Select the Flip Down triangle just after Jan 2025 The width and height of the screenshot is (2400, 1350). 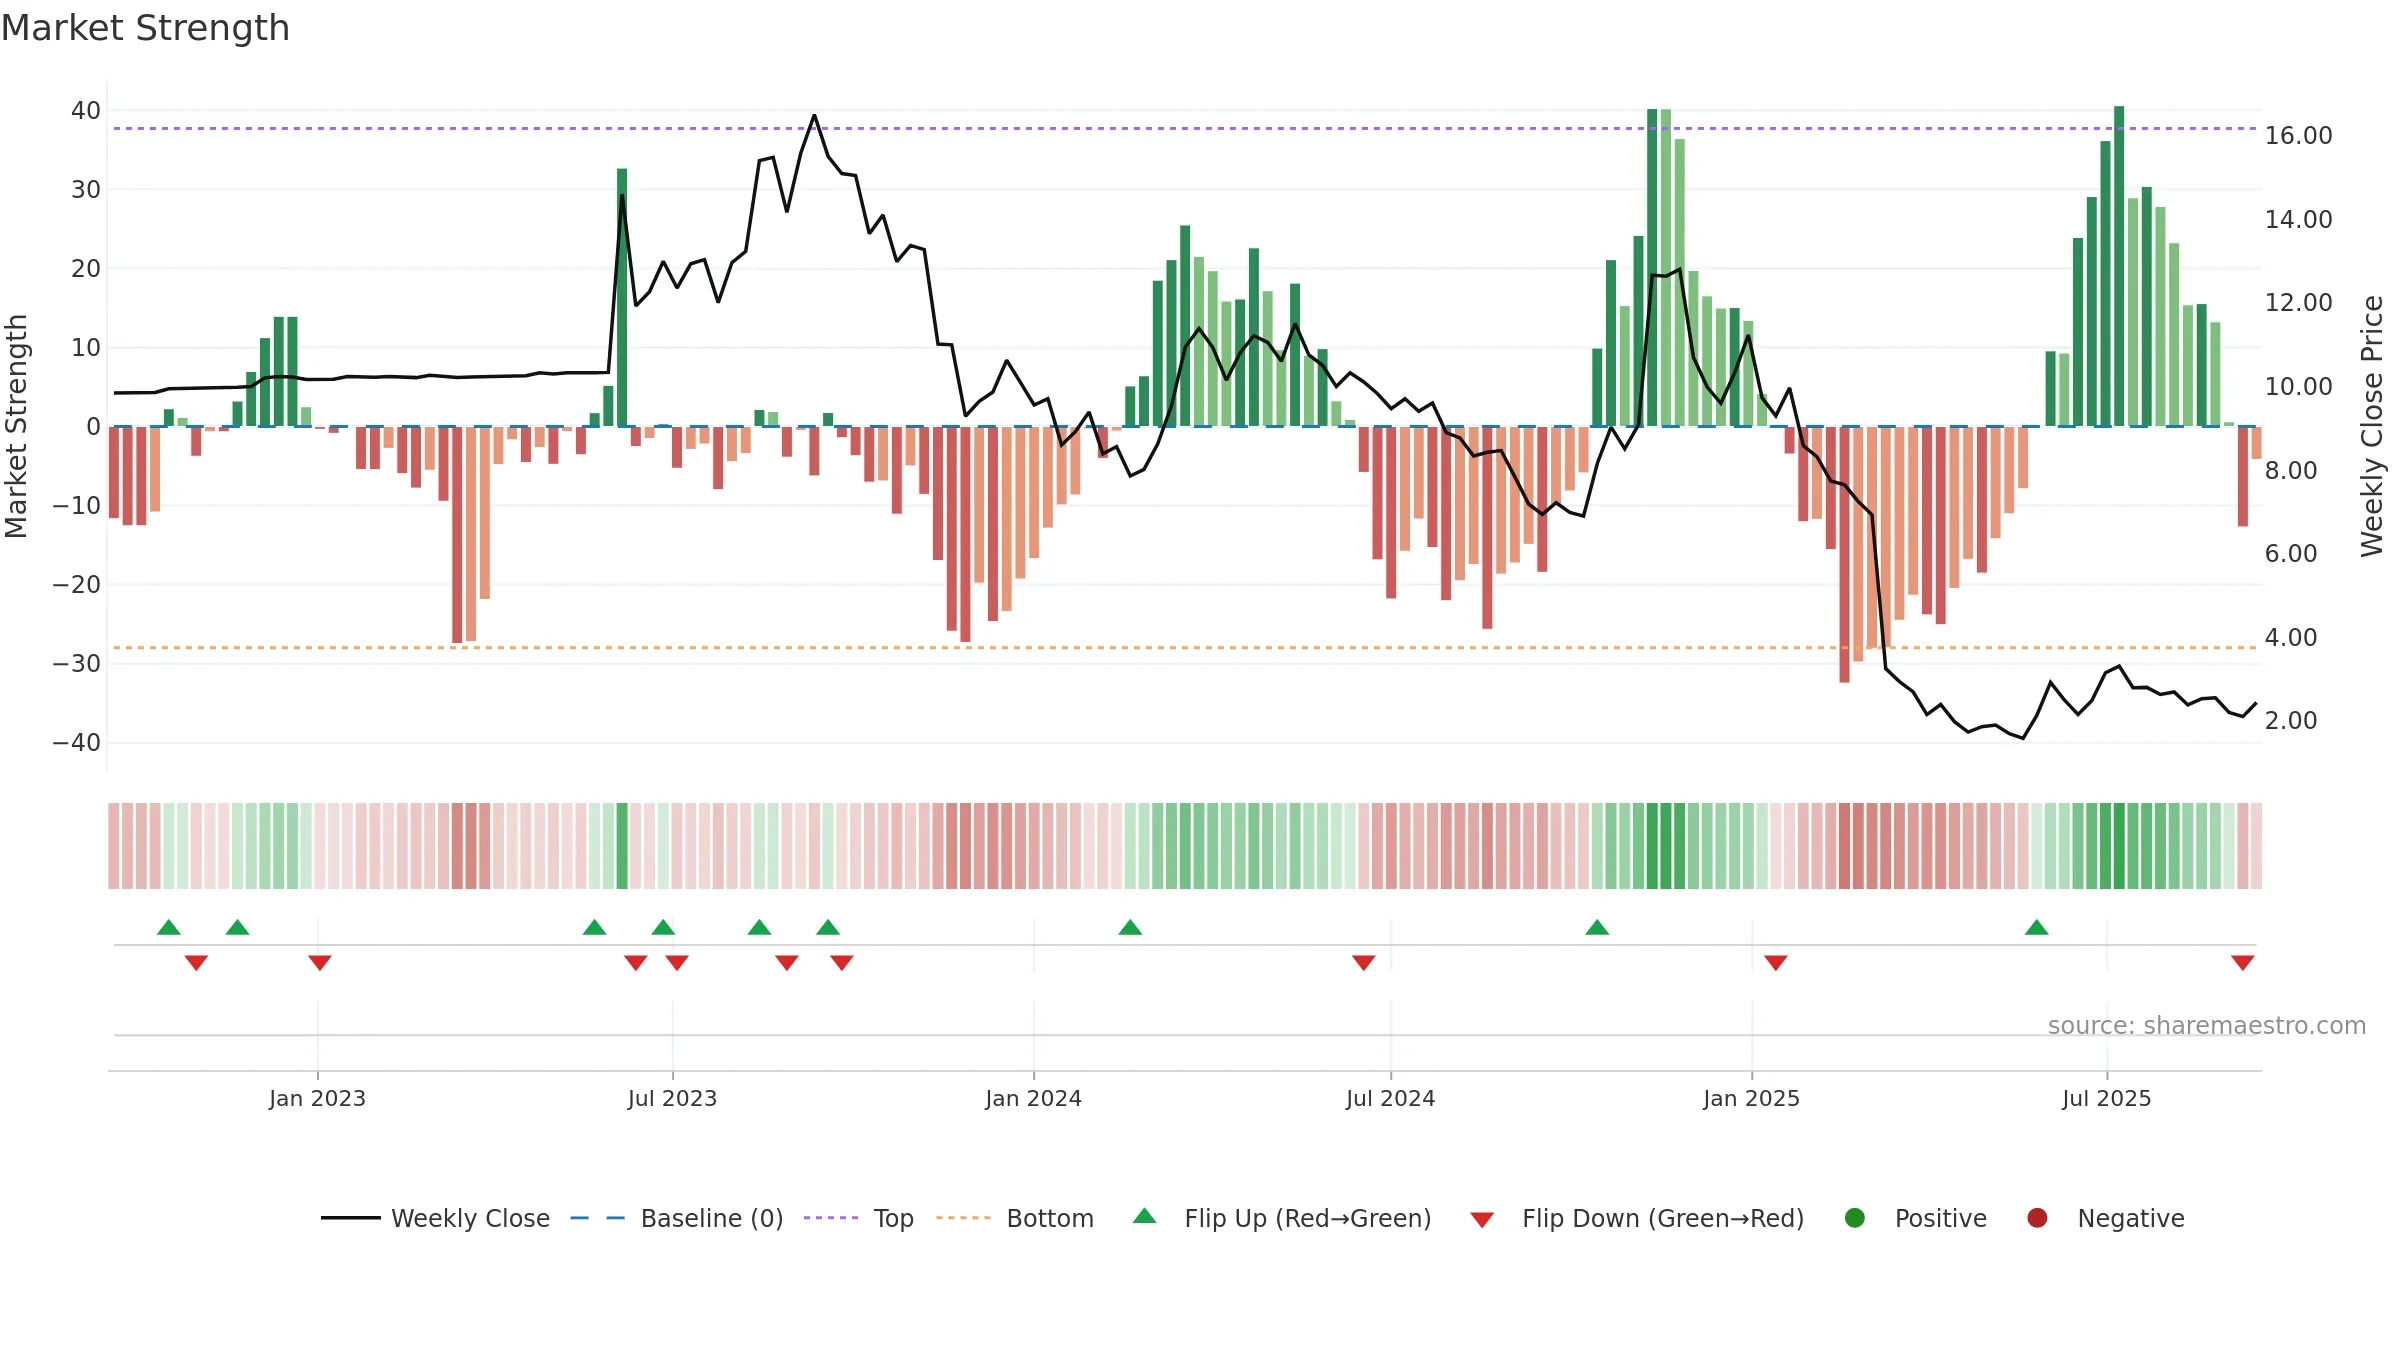1776,963
